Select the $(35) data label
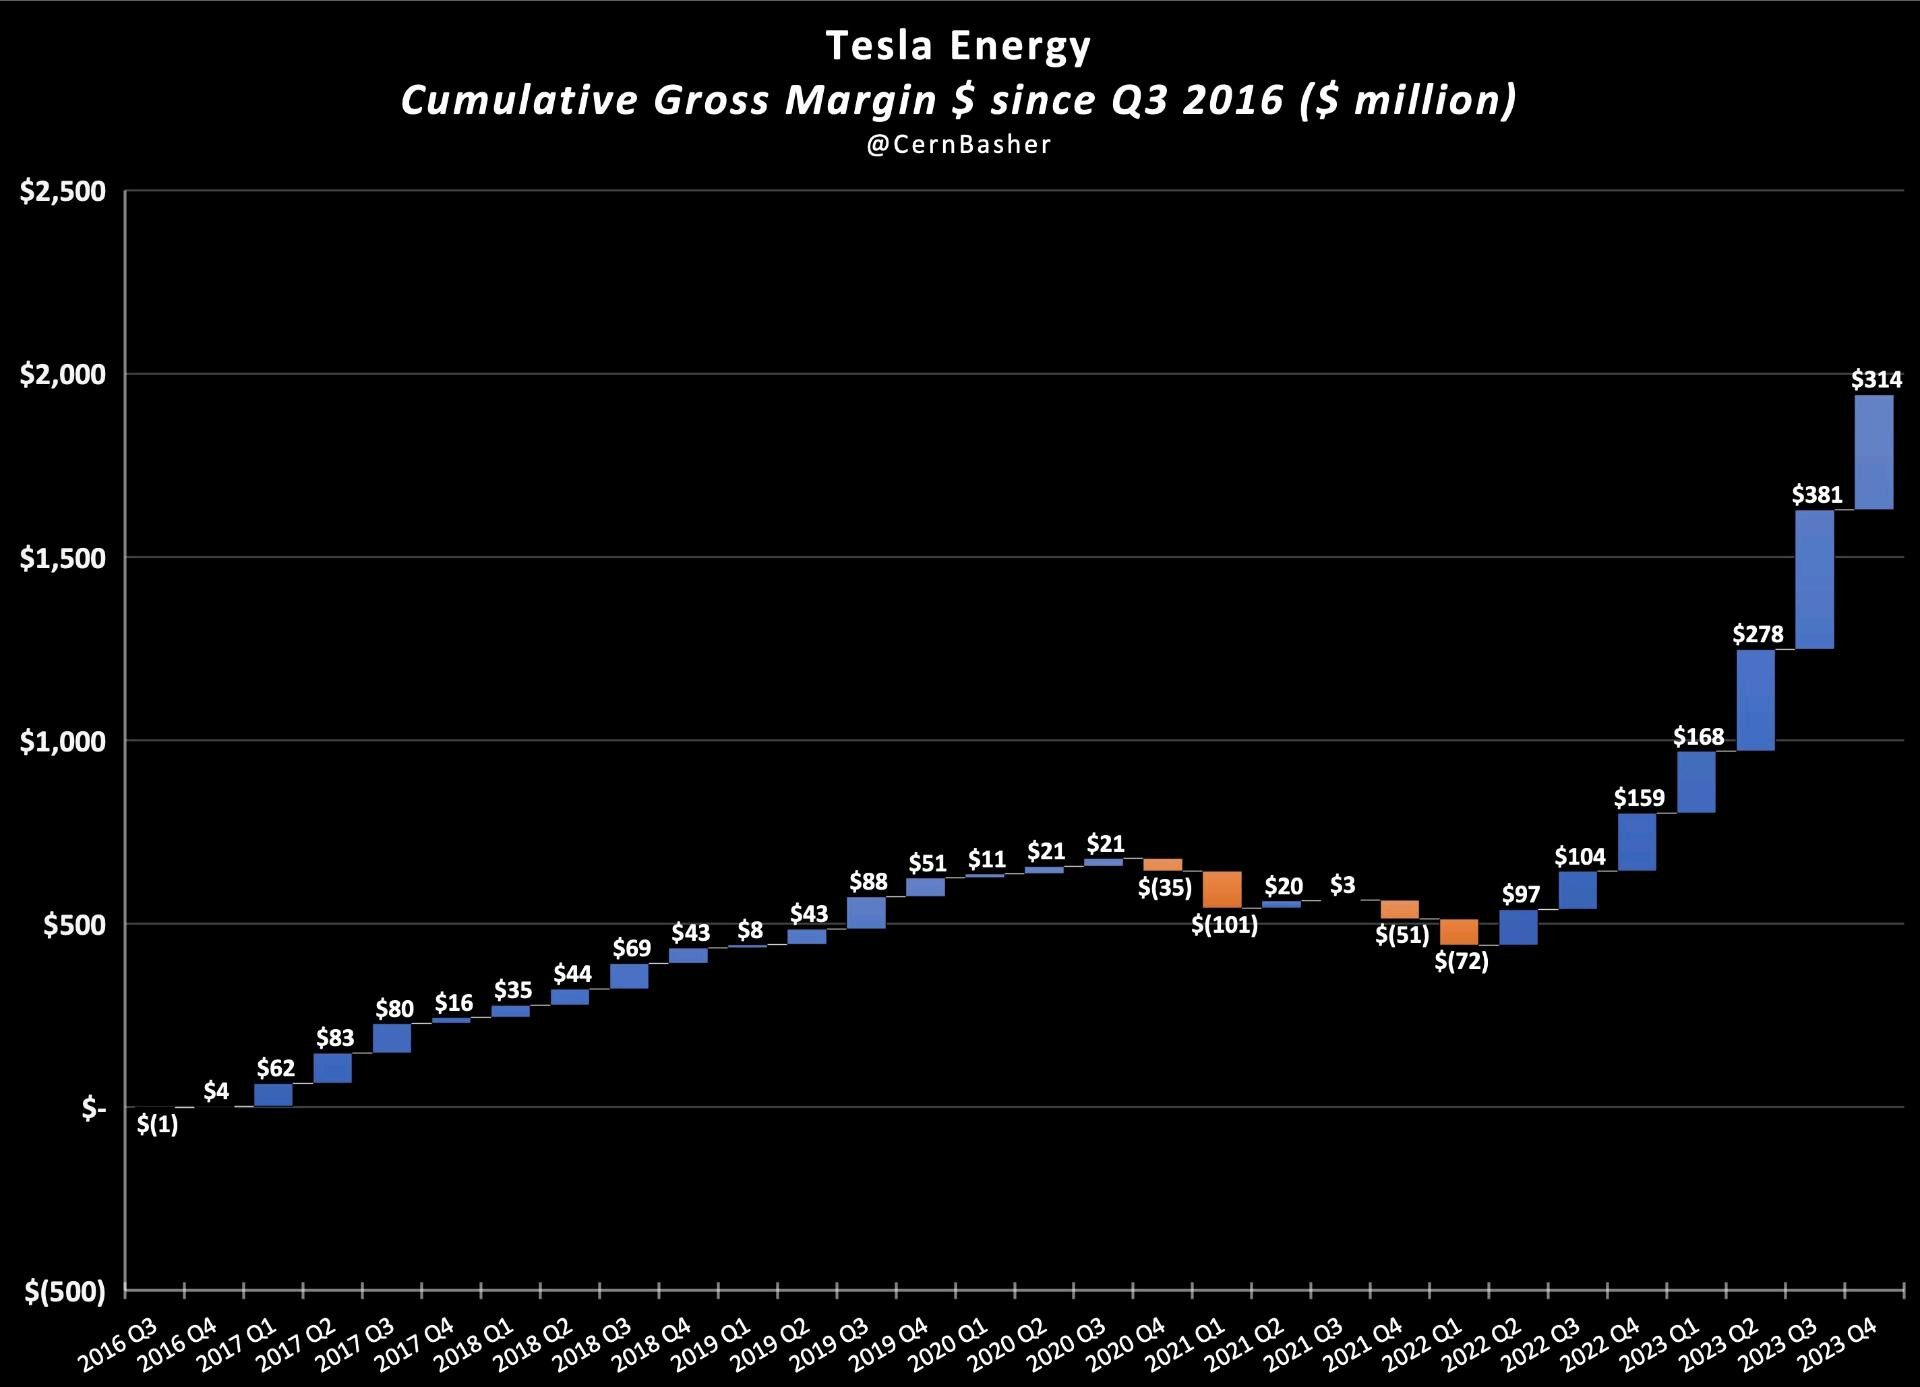Image resolution: width=1920 pixels, height=1387 pixels. [x=1164, y=888]
